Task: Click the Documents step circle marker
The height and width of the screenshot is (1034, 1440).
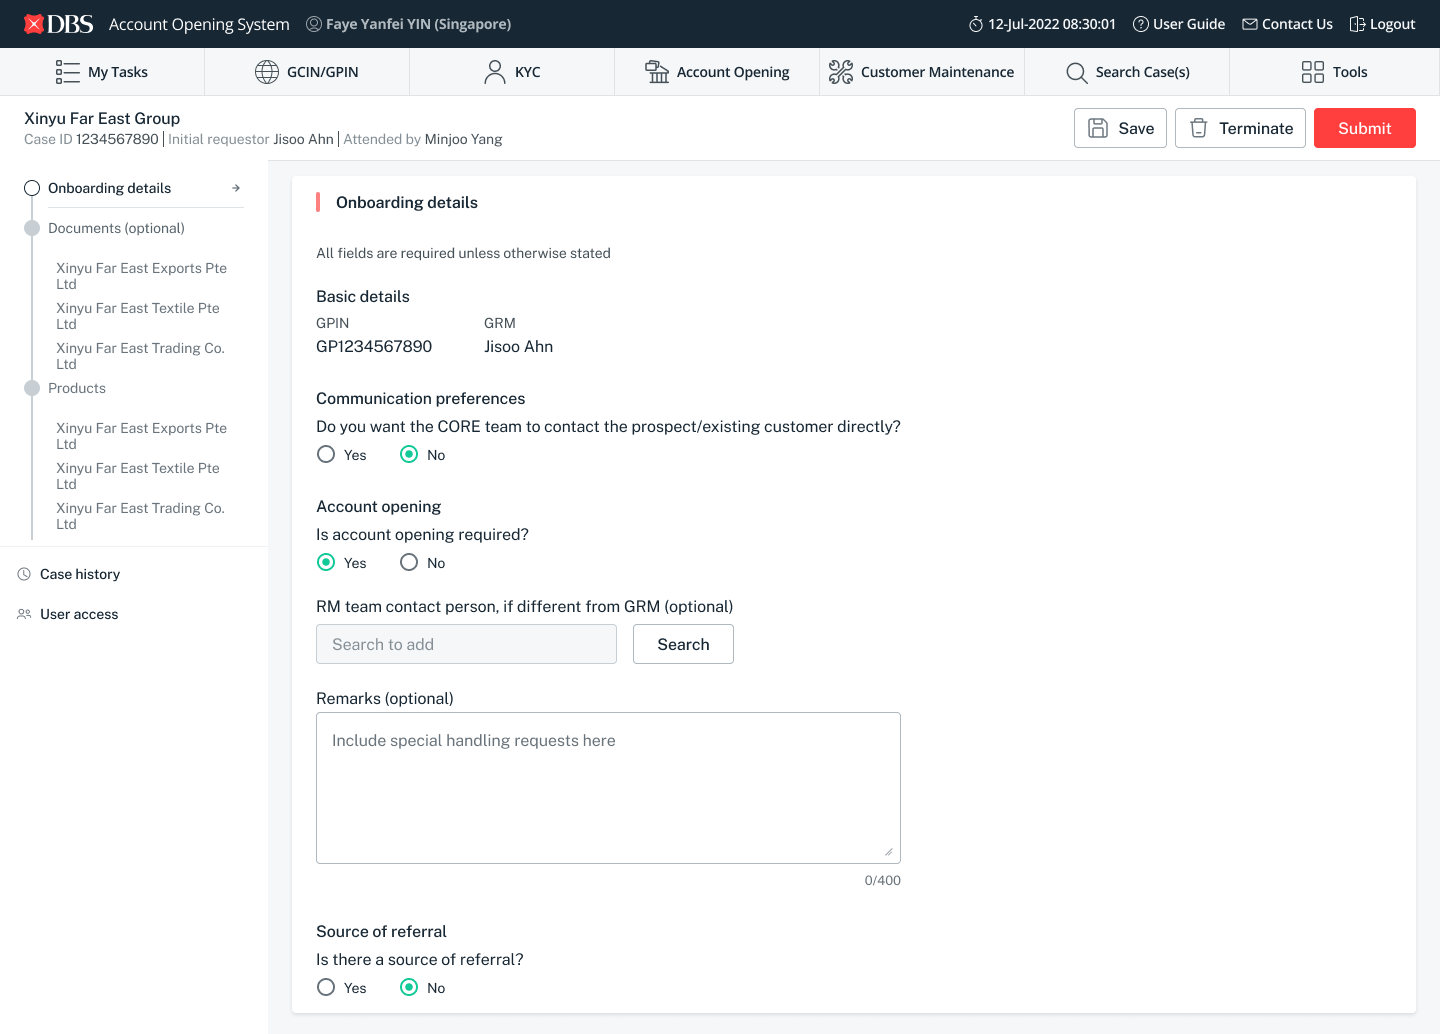Action: click(x=32, y=228)
